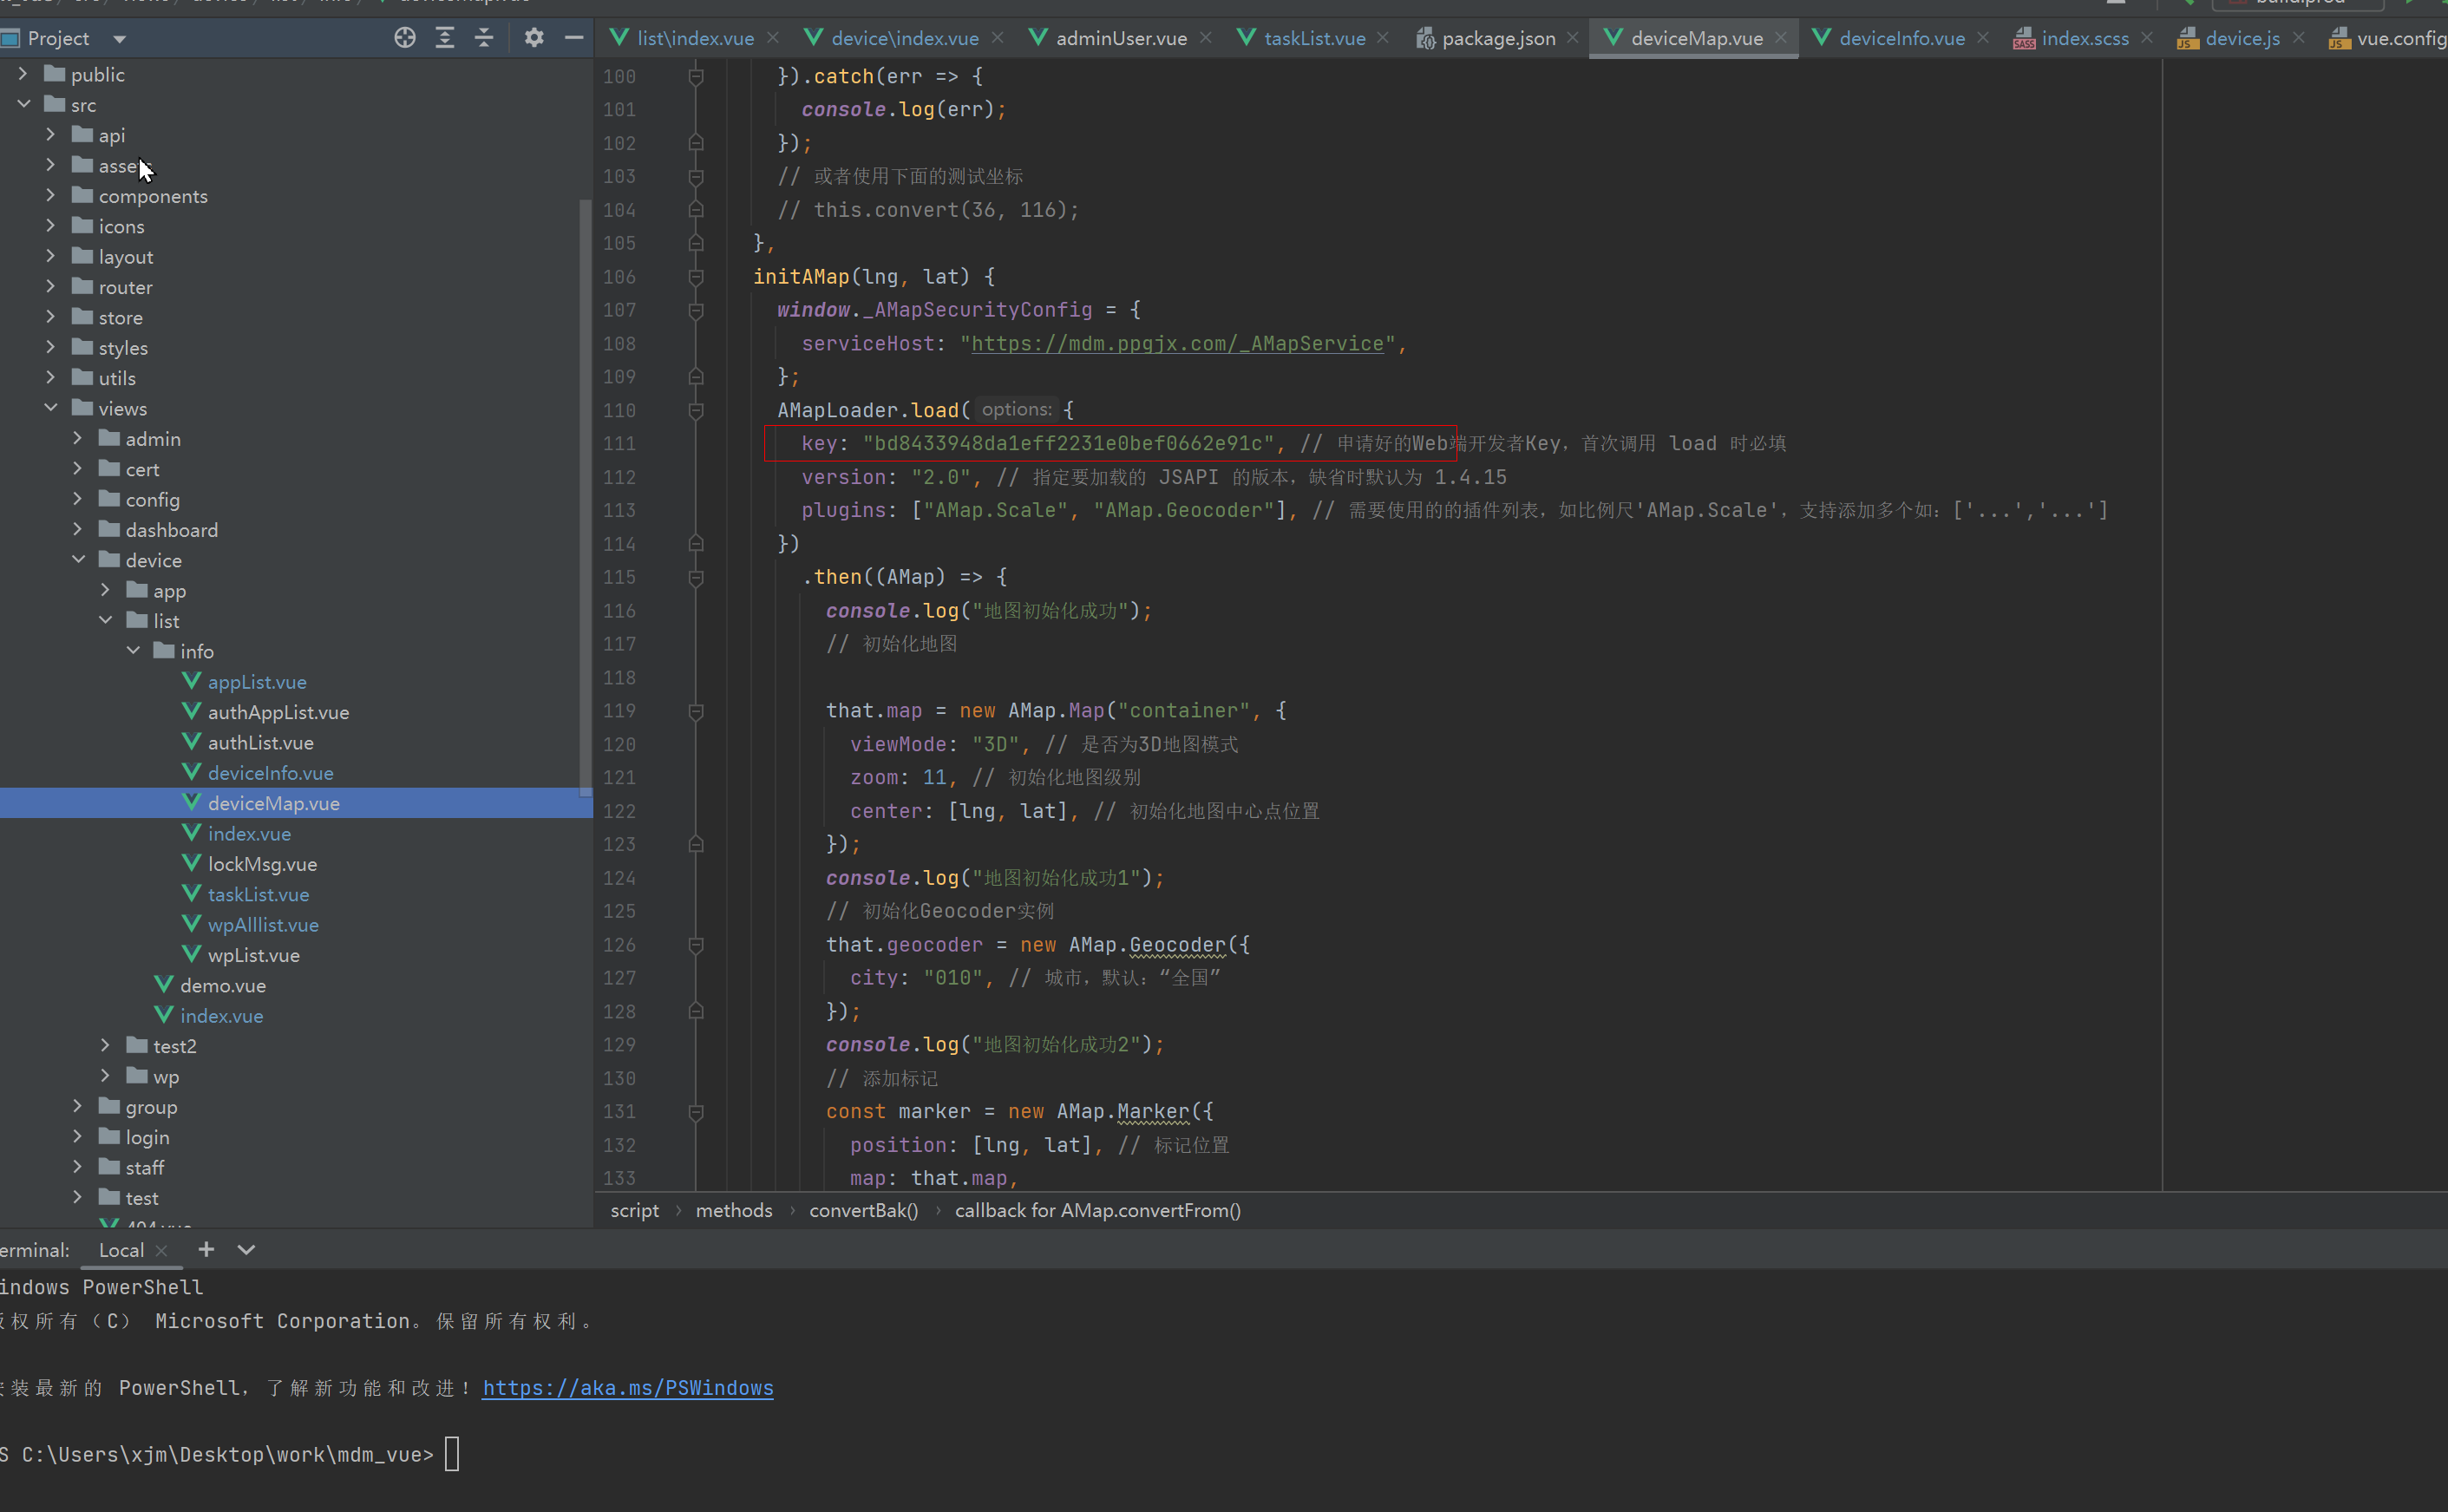Click the methods breadcrumb item
2448x1512 pixels.
click(734, 1210)
